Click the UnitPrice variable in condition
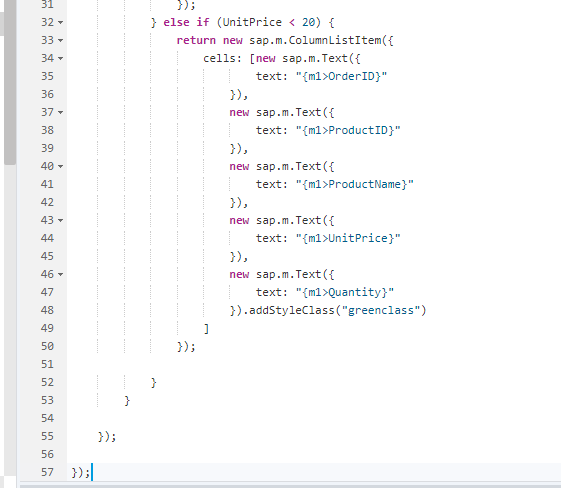The width and height of the screenshot is (561, 488). coord(252,23)
